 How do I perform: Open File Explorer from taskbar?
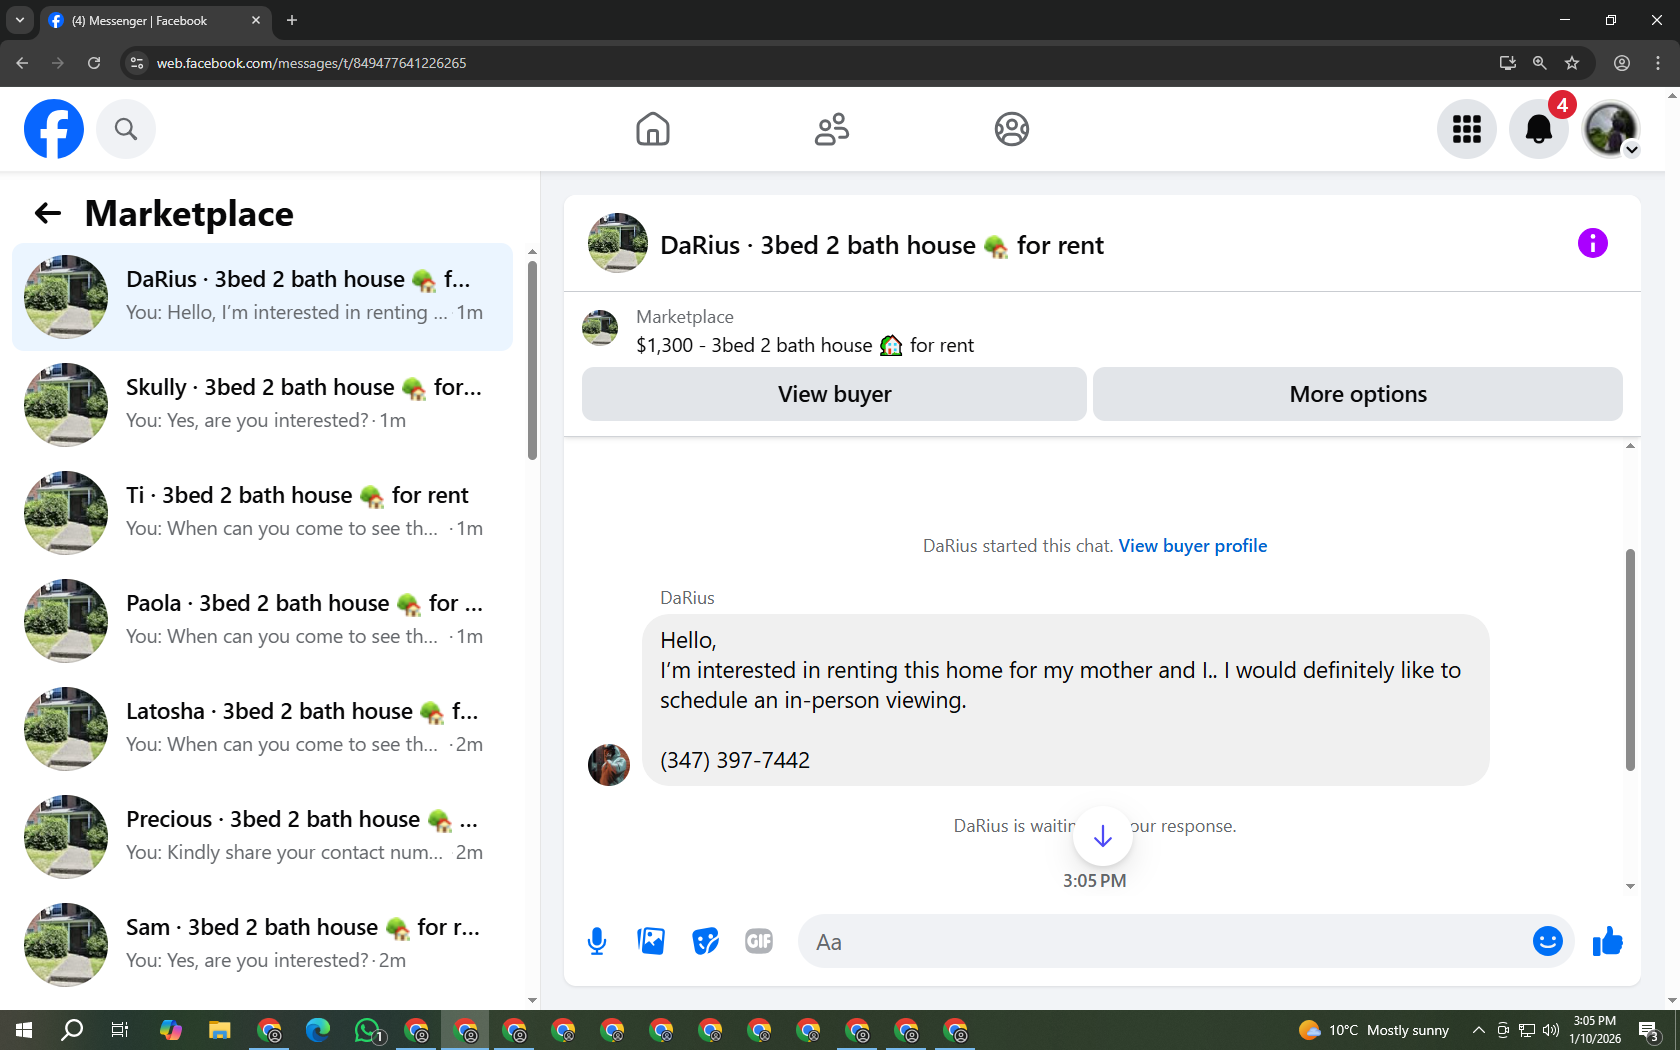(x=220, y=1030)
